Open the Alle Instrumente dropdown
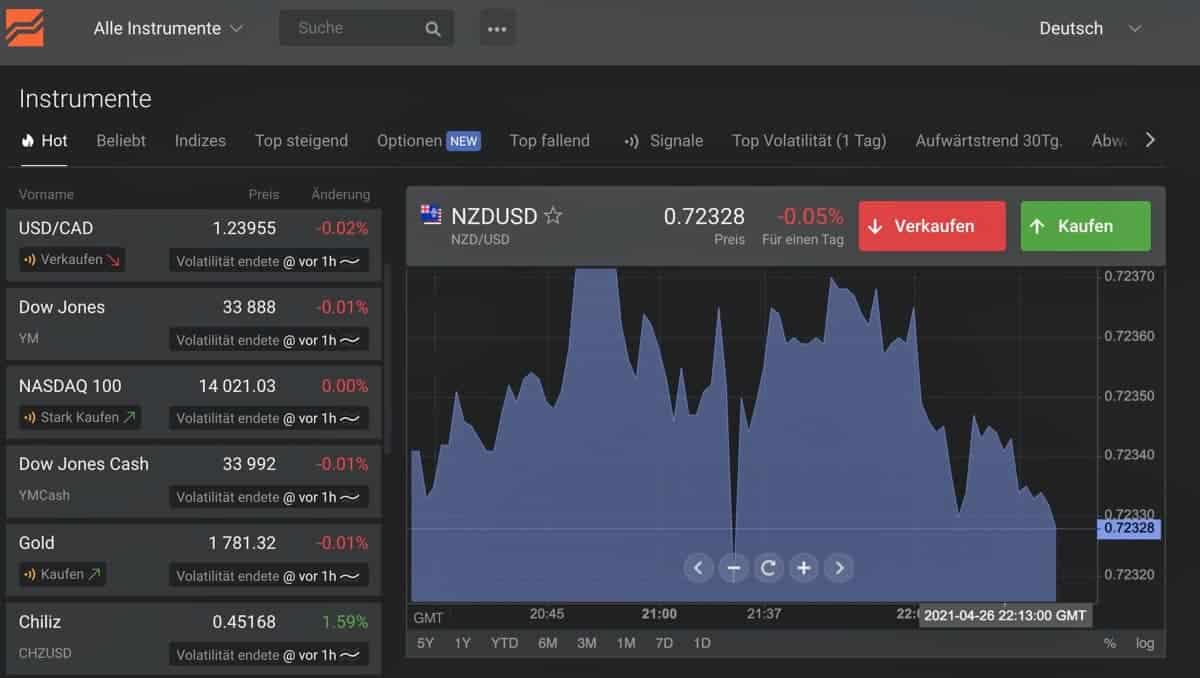1200x678 pixels. 168,28
